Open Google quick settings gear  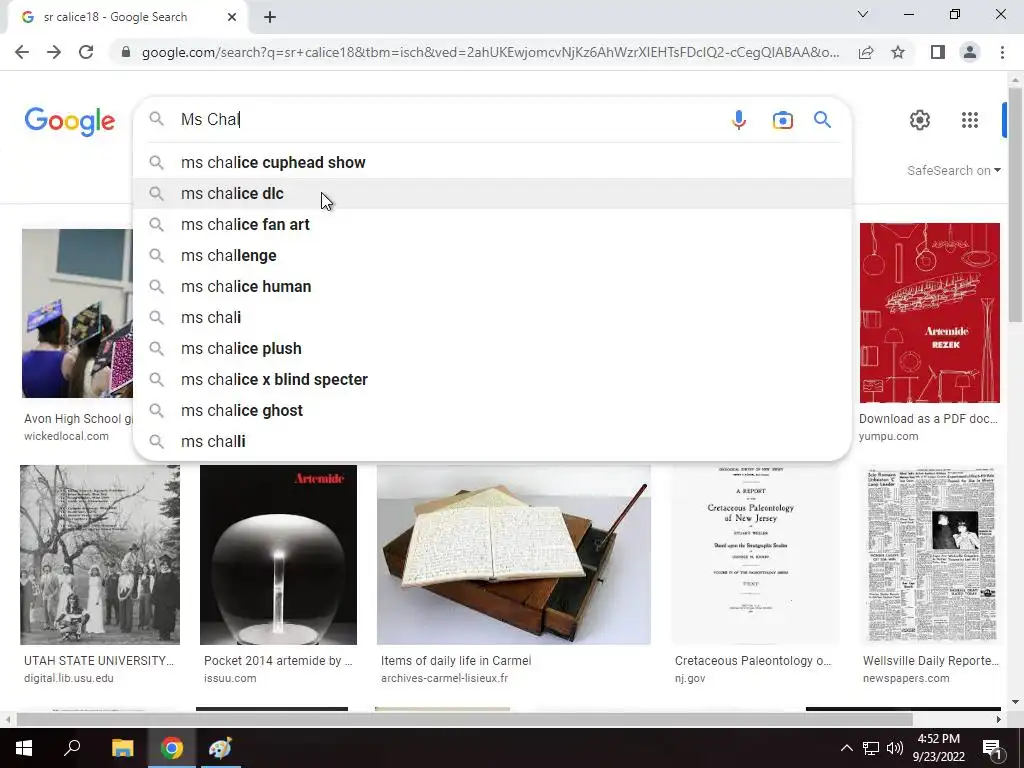tap(920, 120)
